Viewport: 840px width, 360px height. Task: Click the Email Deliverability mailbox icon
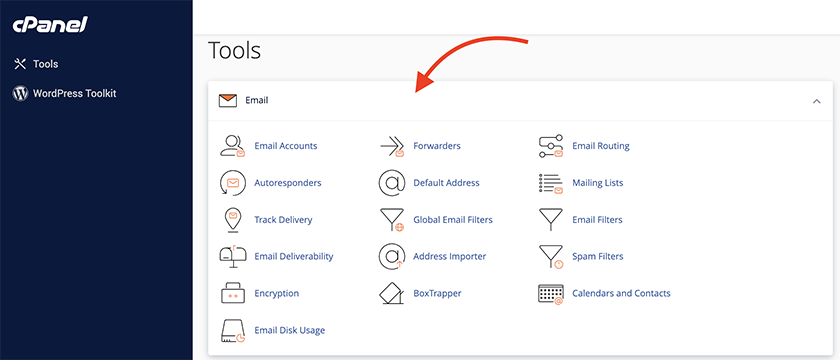(x=232, y=257)
